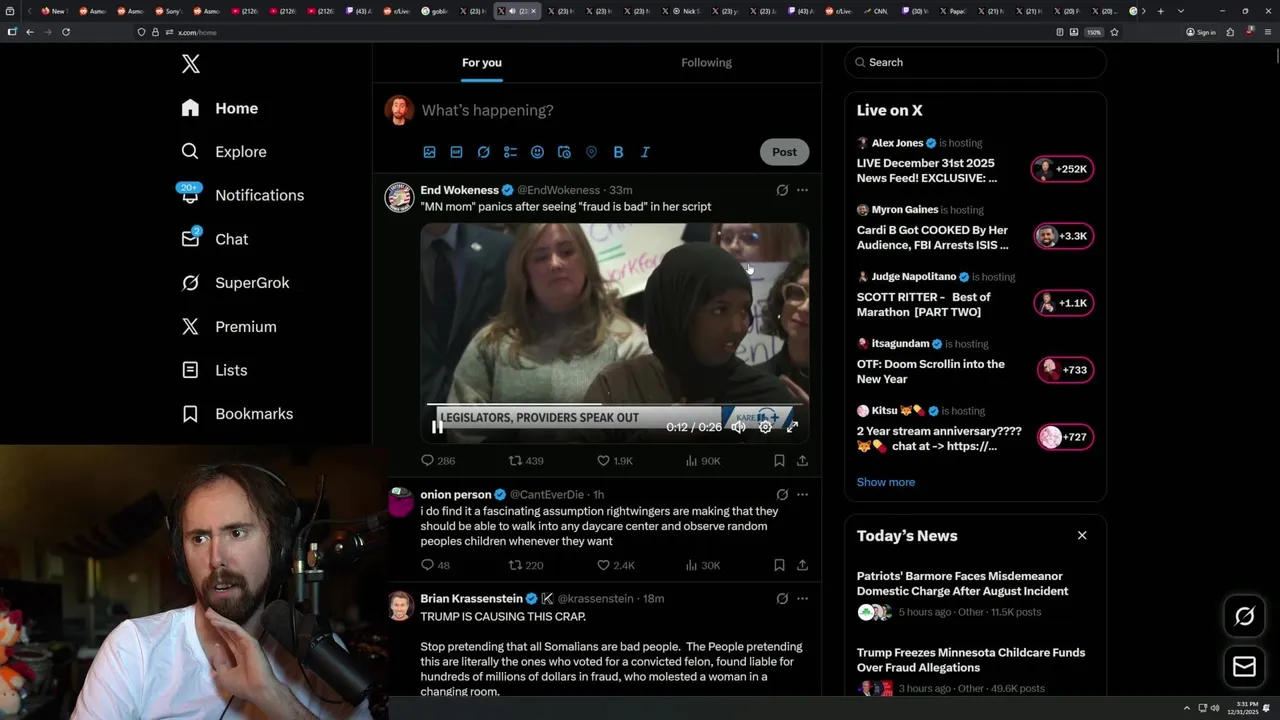
Task: Join Alex Jones live +252K
Action: click(1062, 169)
